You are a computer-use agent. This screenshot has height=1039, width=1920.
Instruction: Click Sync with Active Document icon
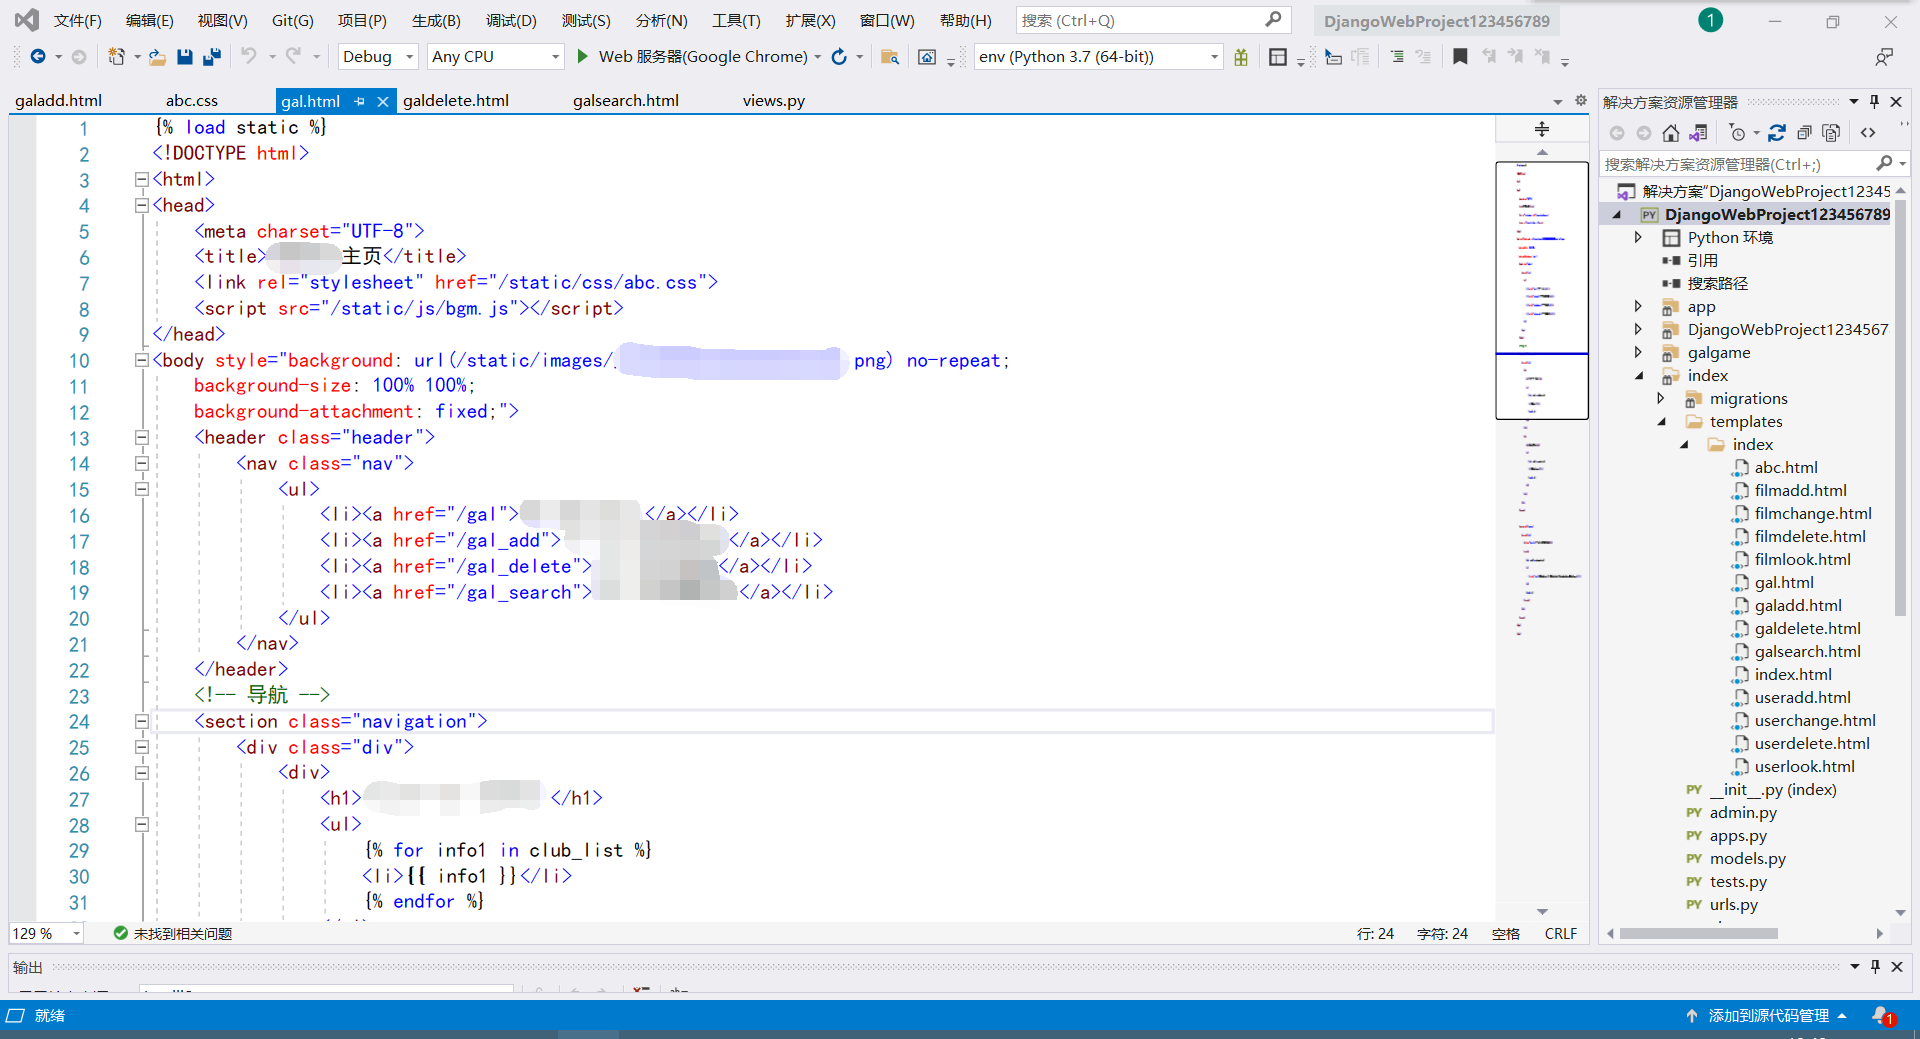pos(1777,133)
